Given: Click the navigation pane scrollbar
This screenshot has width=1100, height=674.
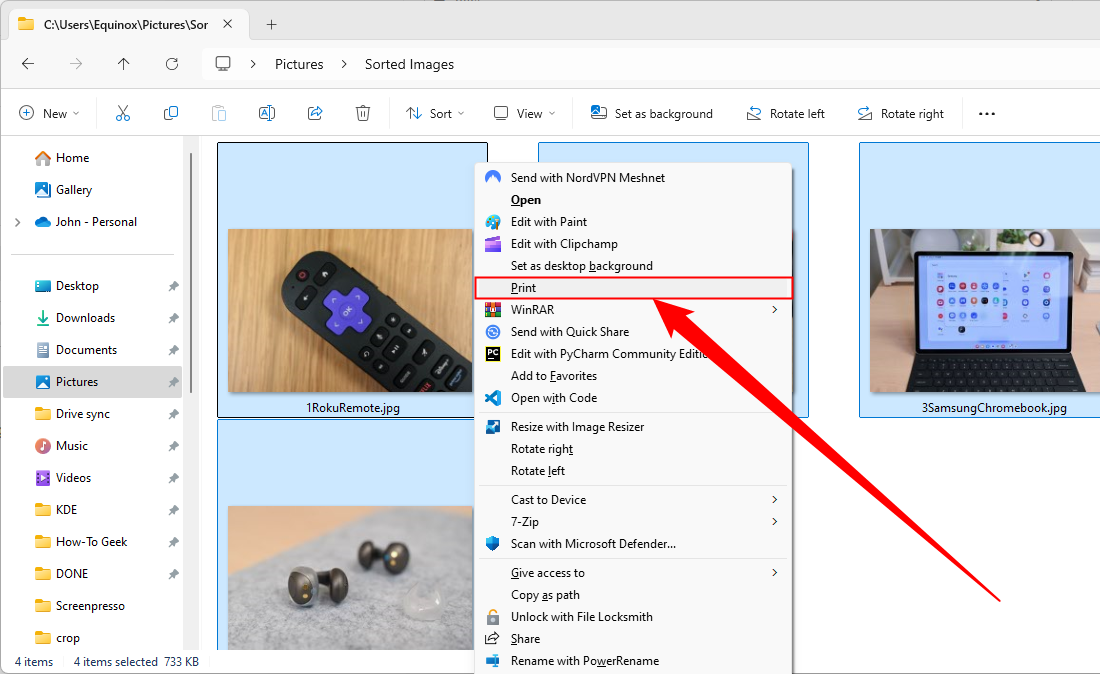Looking at the screenshot, I should click(x=191, y=274).
